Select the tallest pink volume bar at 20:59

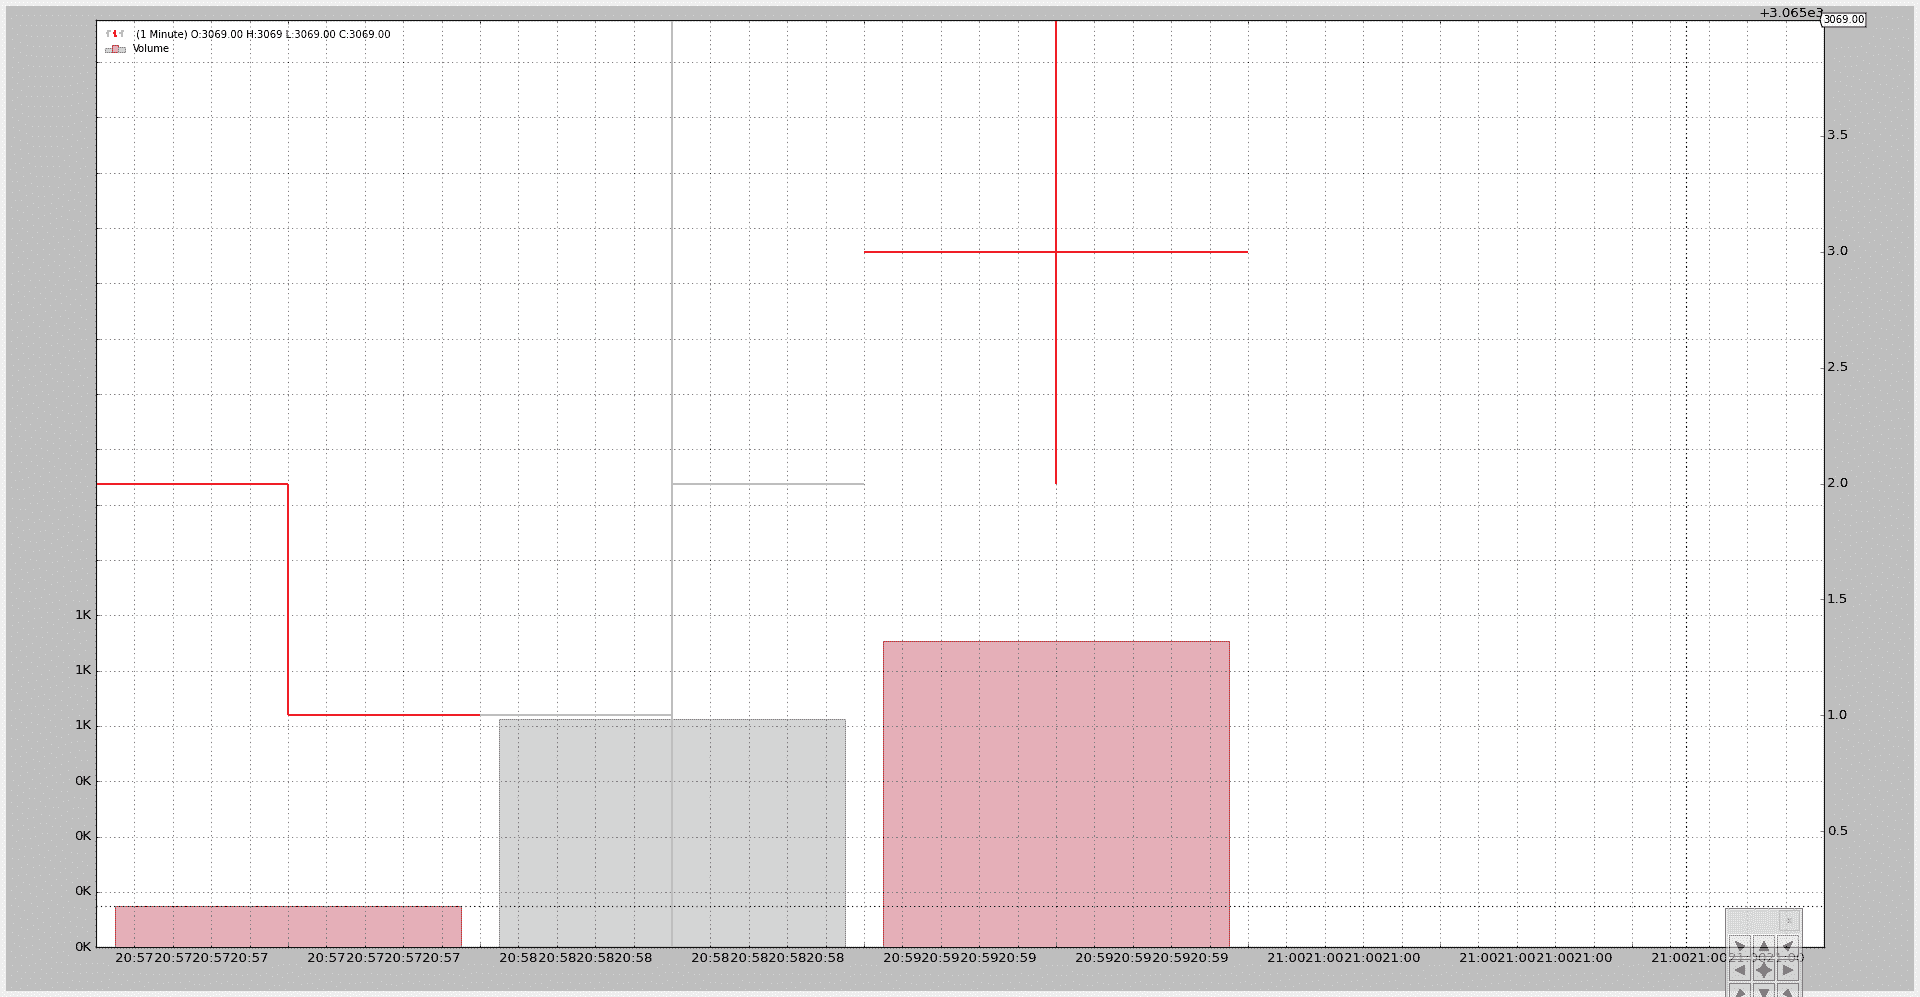point(1056,794)
